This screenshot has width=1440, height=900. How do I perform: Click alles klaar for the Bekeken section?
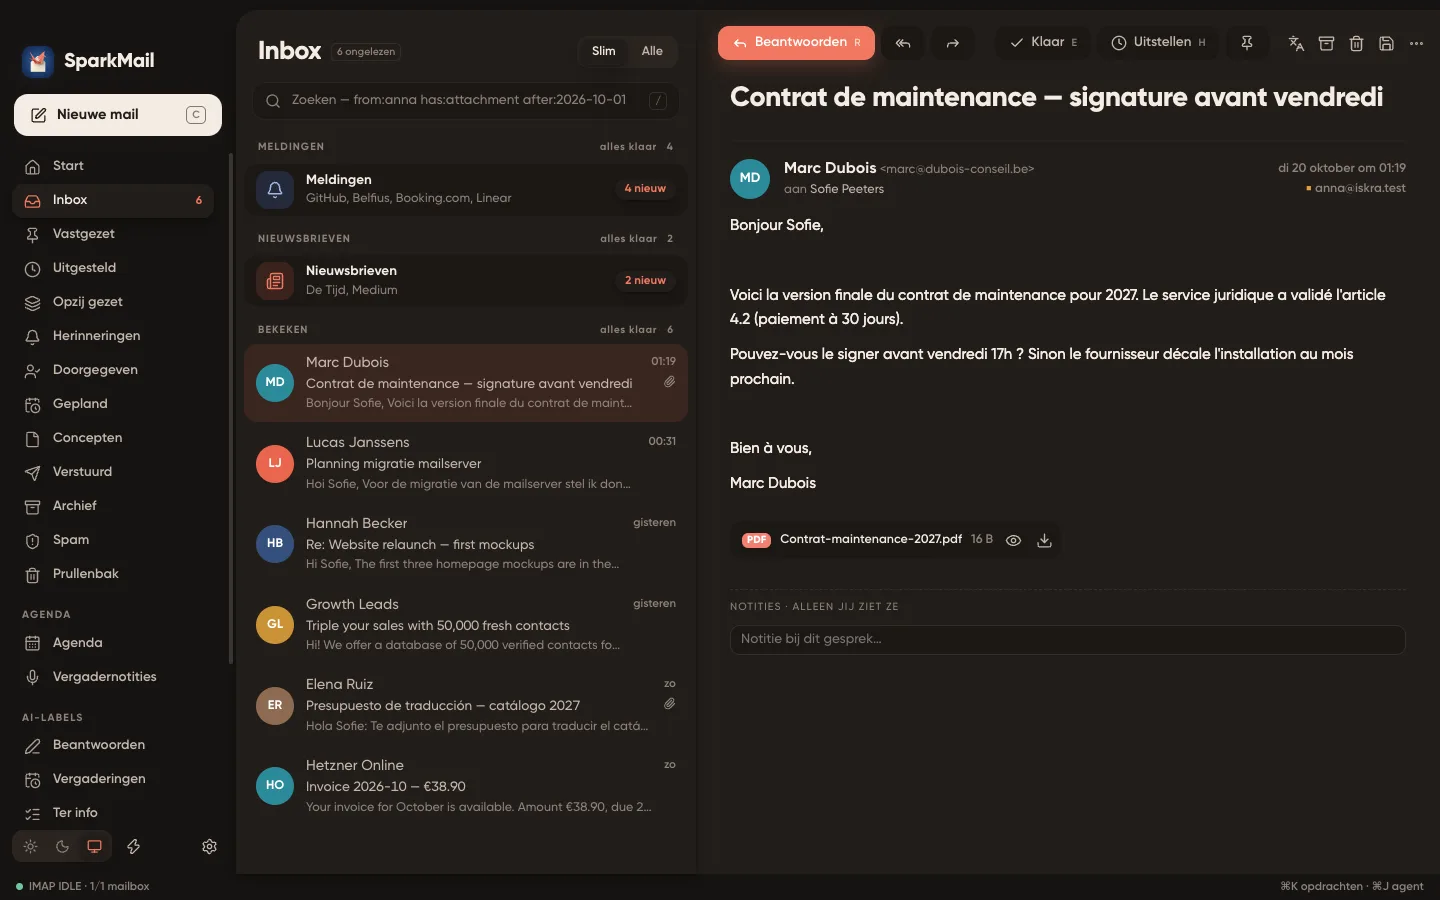click(628, 330)
